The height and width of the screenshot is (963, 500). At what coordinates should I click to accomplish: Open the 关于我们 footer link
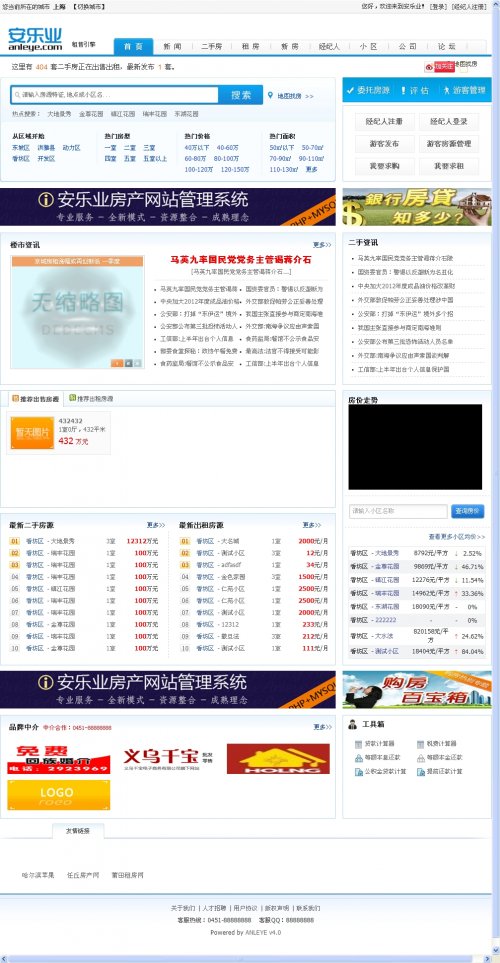tap(182, 908)
